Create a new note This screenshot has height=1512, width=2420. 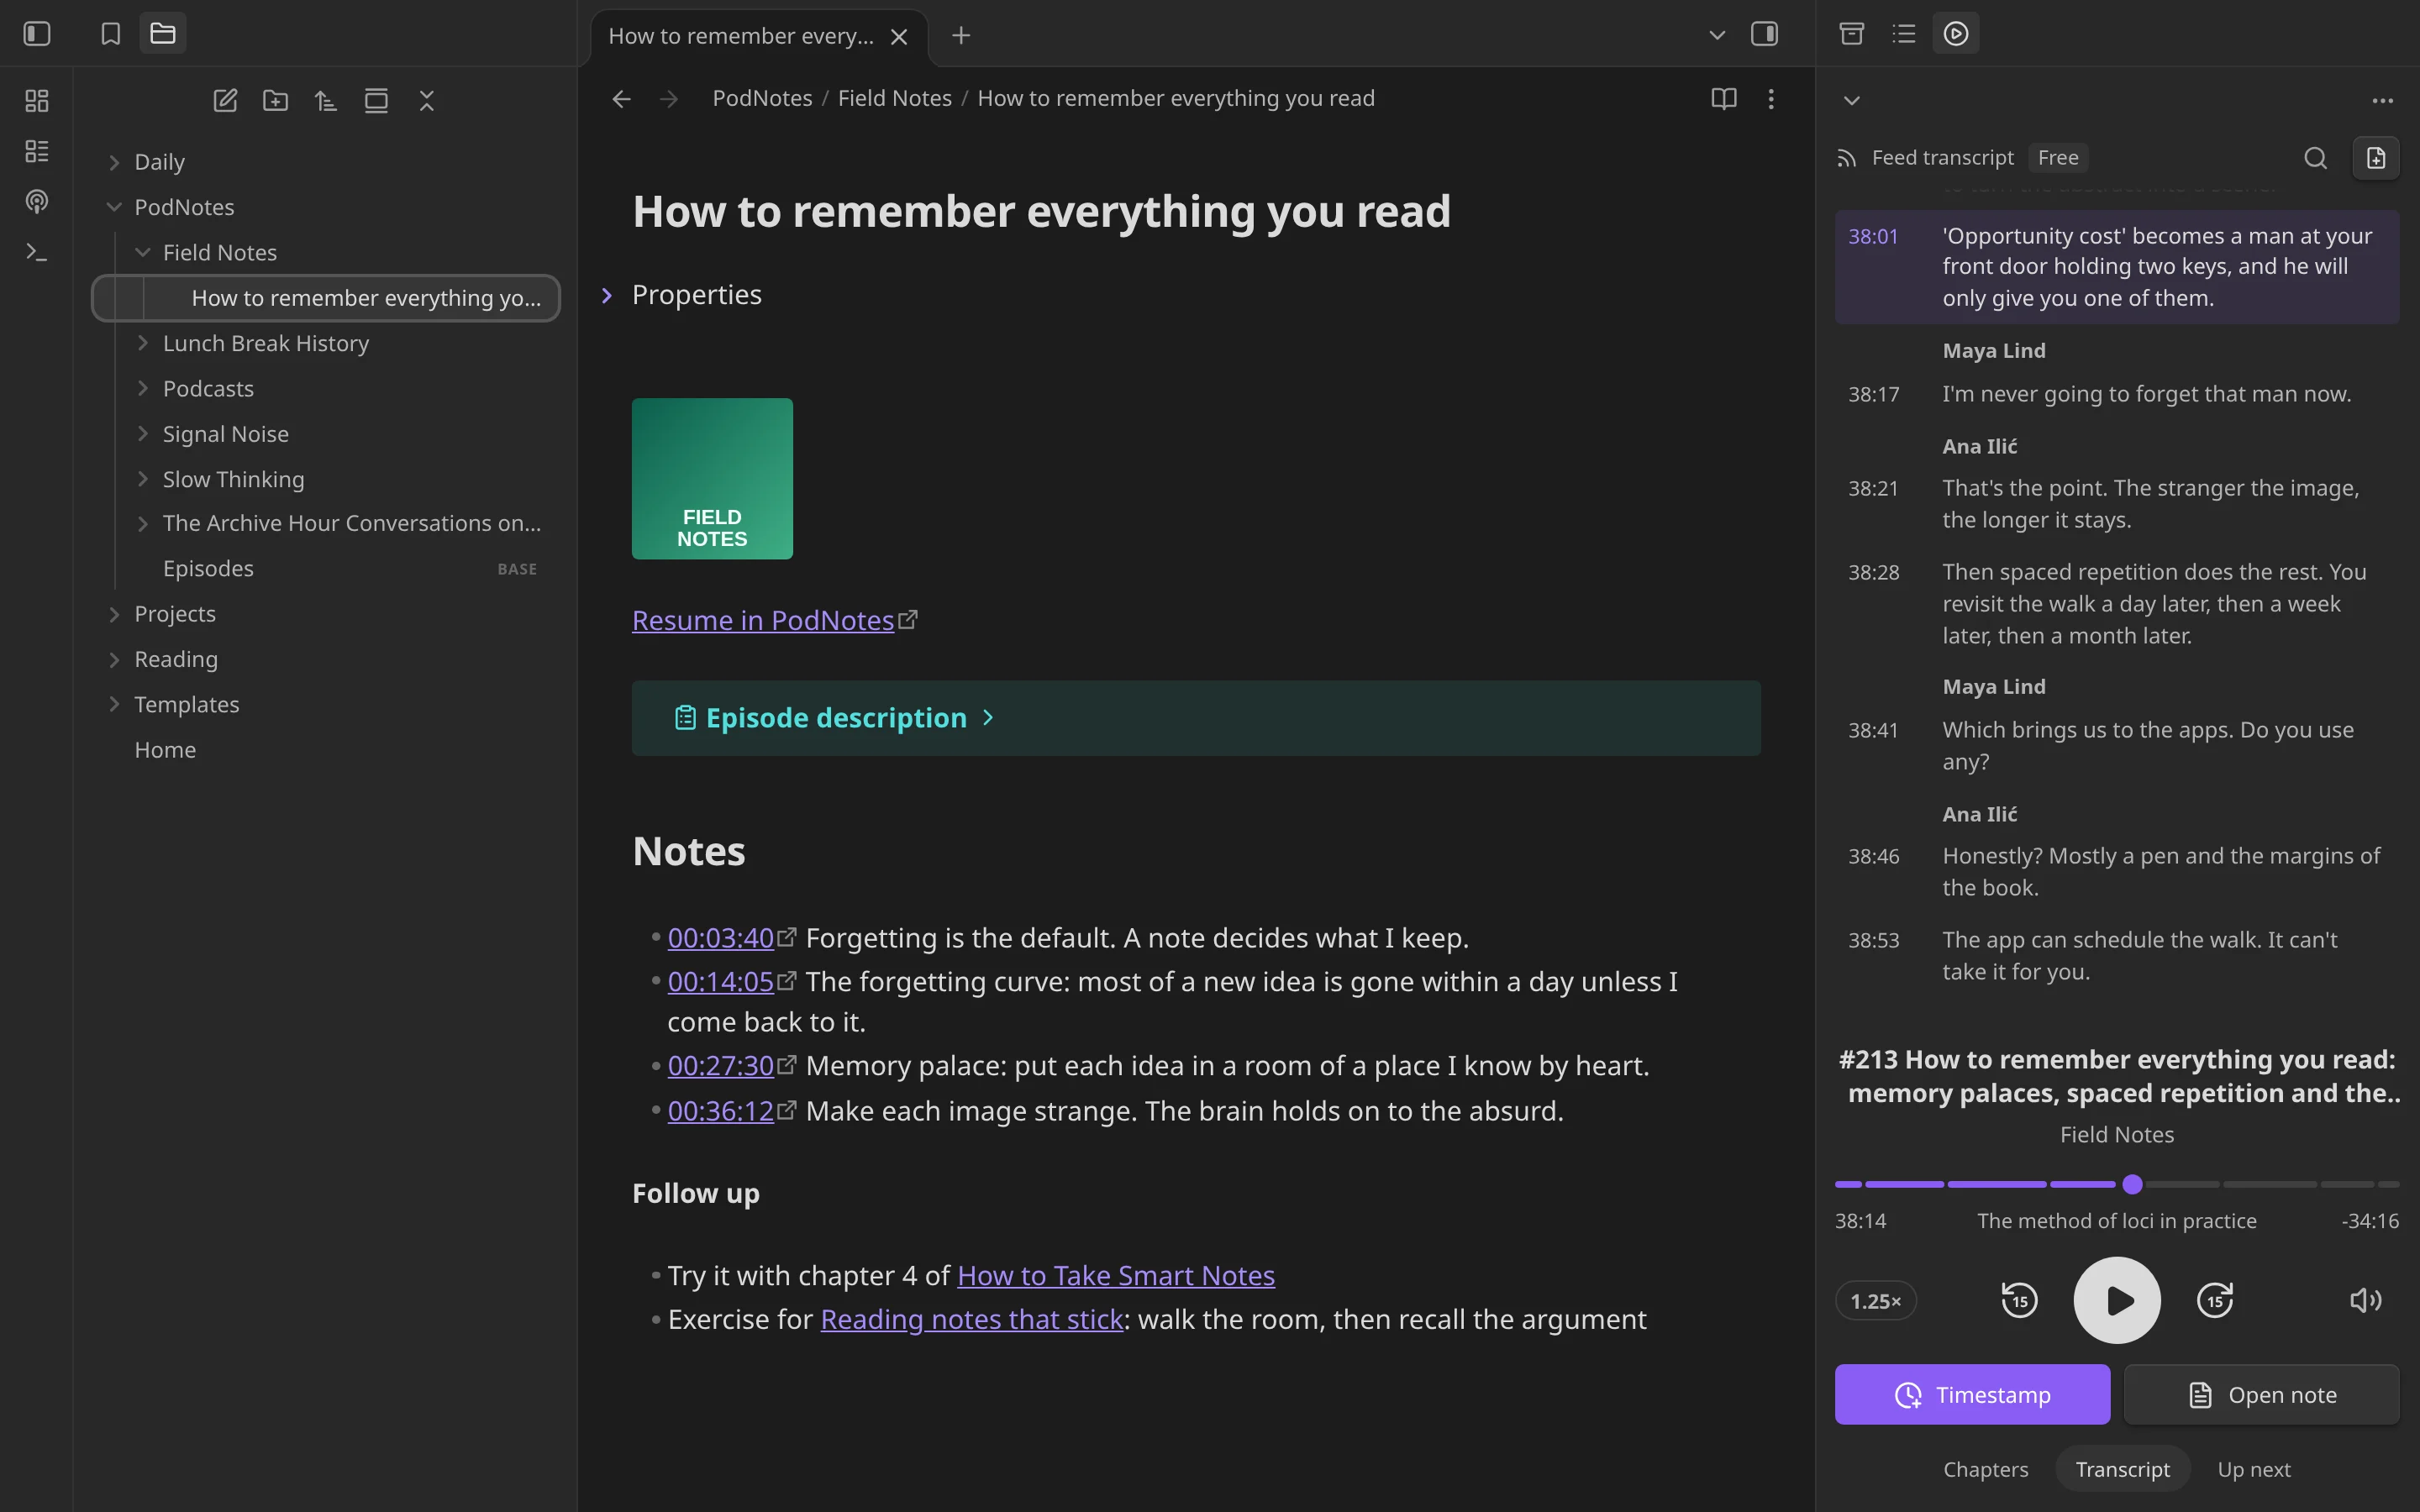(x=225, y=100)
